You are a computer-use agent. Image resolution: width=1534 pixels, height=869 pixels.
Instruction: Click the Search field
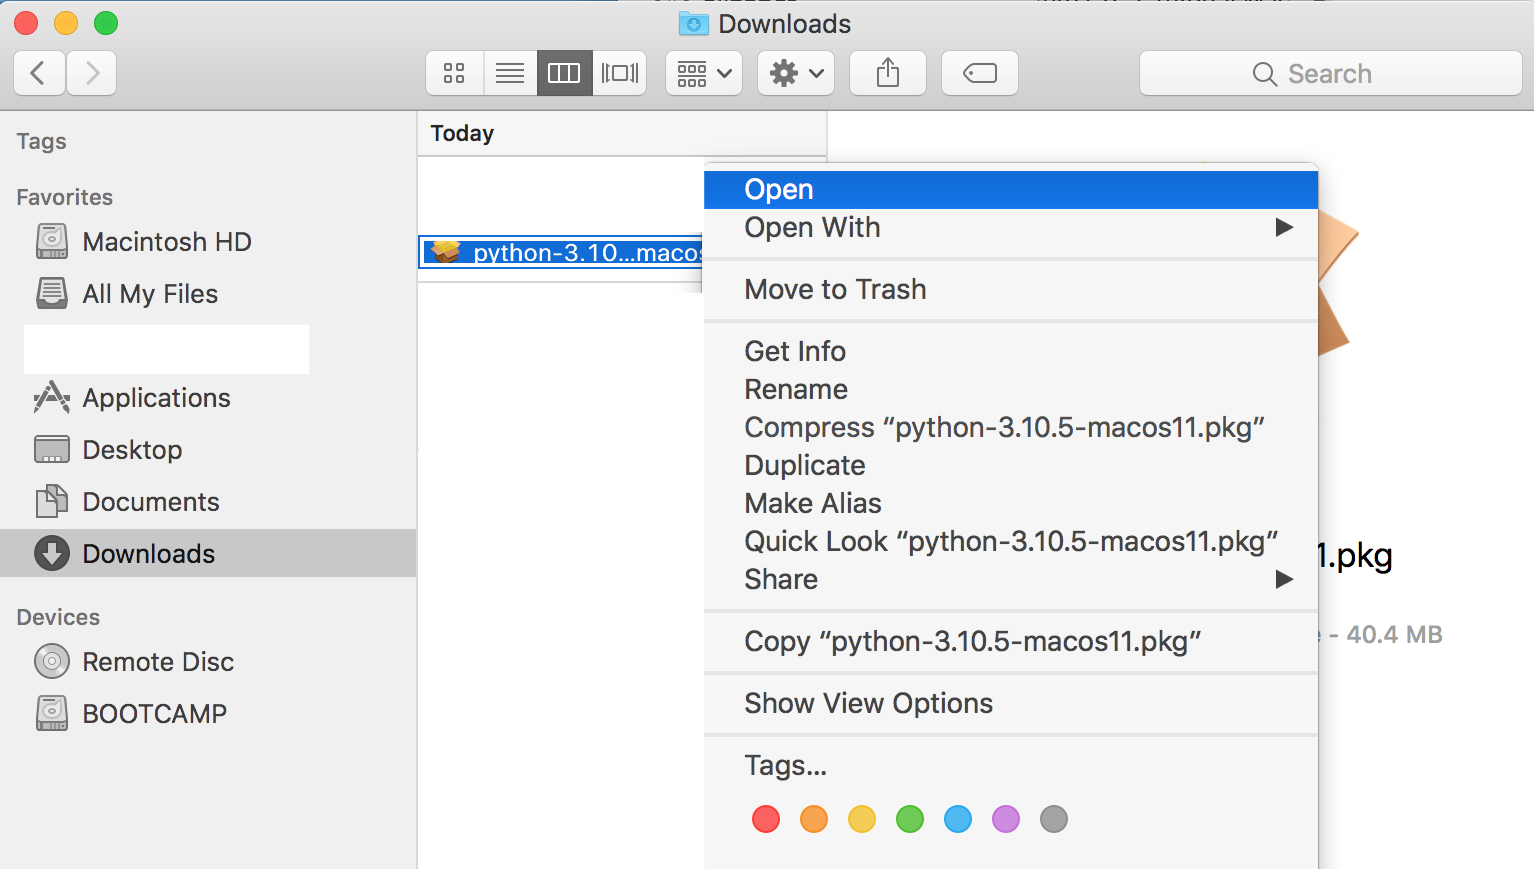(x=1330, y=73)
